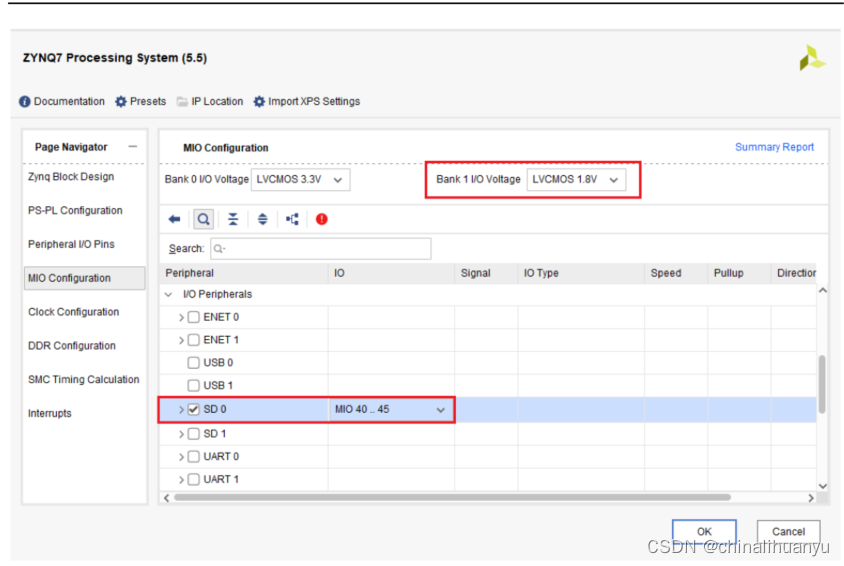Click the IO column header

(391, 273)
